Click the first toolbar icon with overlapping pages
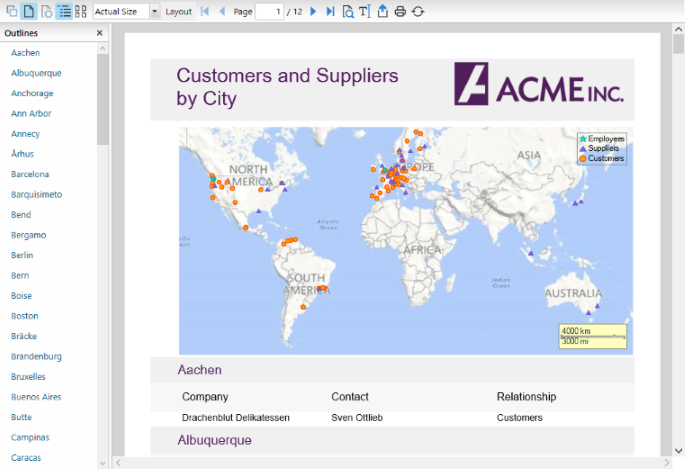This screenshot has width=685, height=469. pos(10,11)
